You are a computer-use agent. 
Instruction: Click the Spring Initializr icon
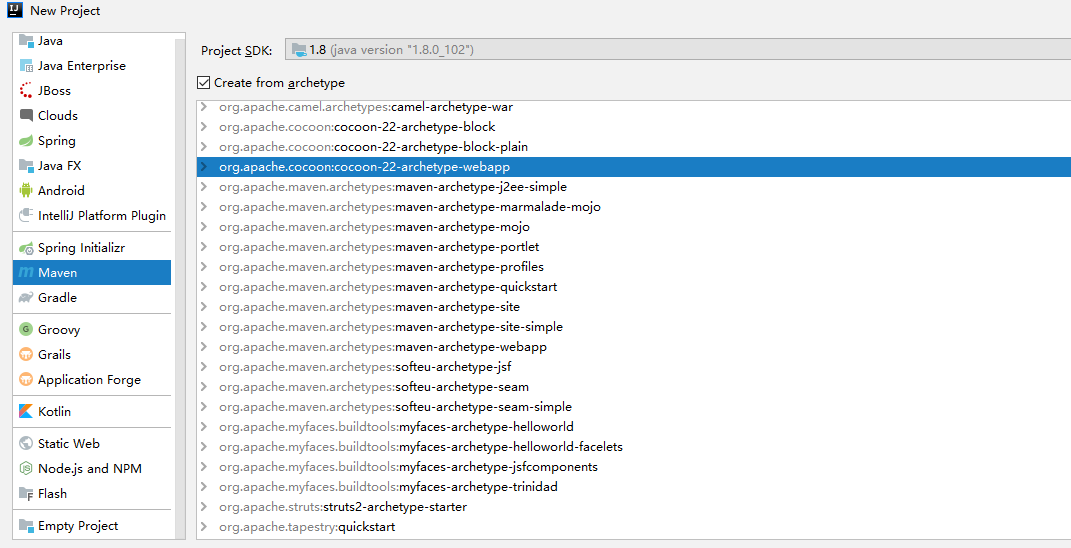click(26, 247)
